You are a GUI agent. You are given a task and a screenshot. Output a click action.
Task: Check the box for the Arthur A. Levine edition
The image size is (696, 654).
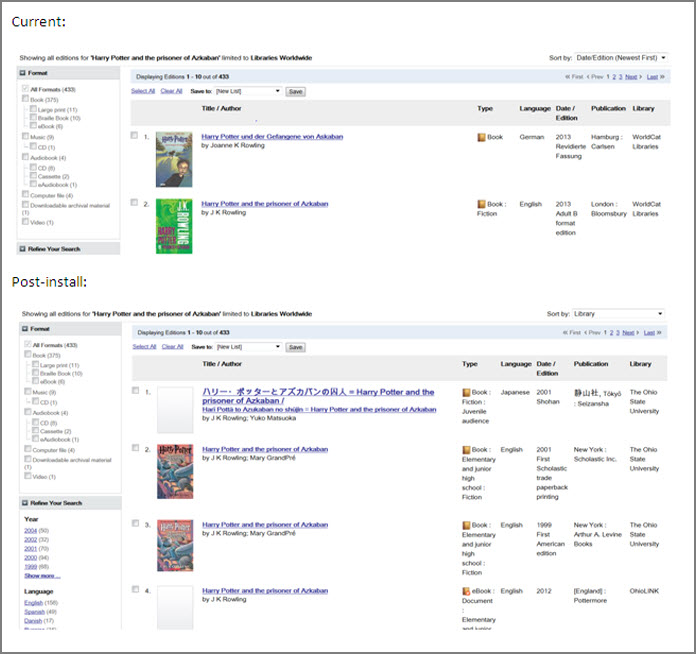[x=135, y=523]
